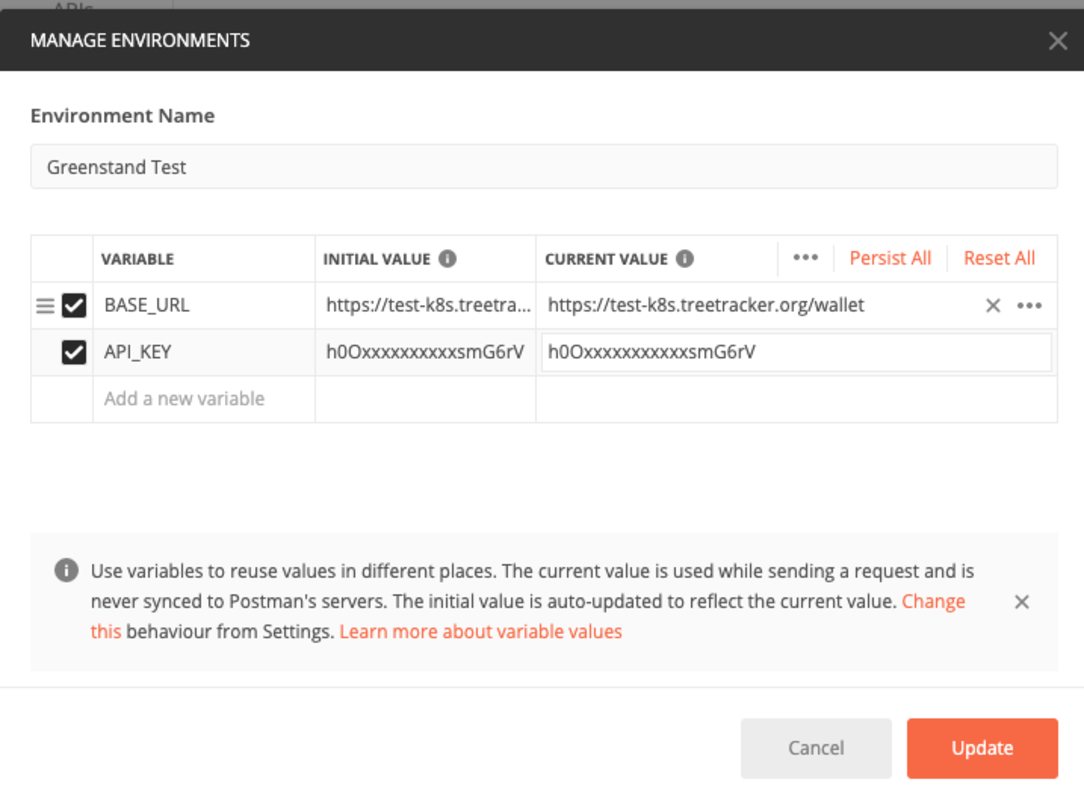The width and height of the screenshot is (1084, 800).
Task: Focus the Environment Name field
Action: click(544, 167)
